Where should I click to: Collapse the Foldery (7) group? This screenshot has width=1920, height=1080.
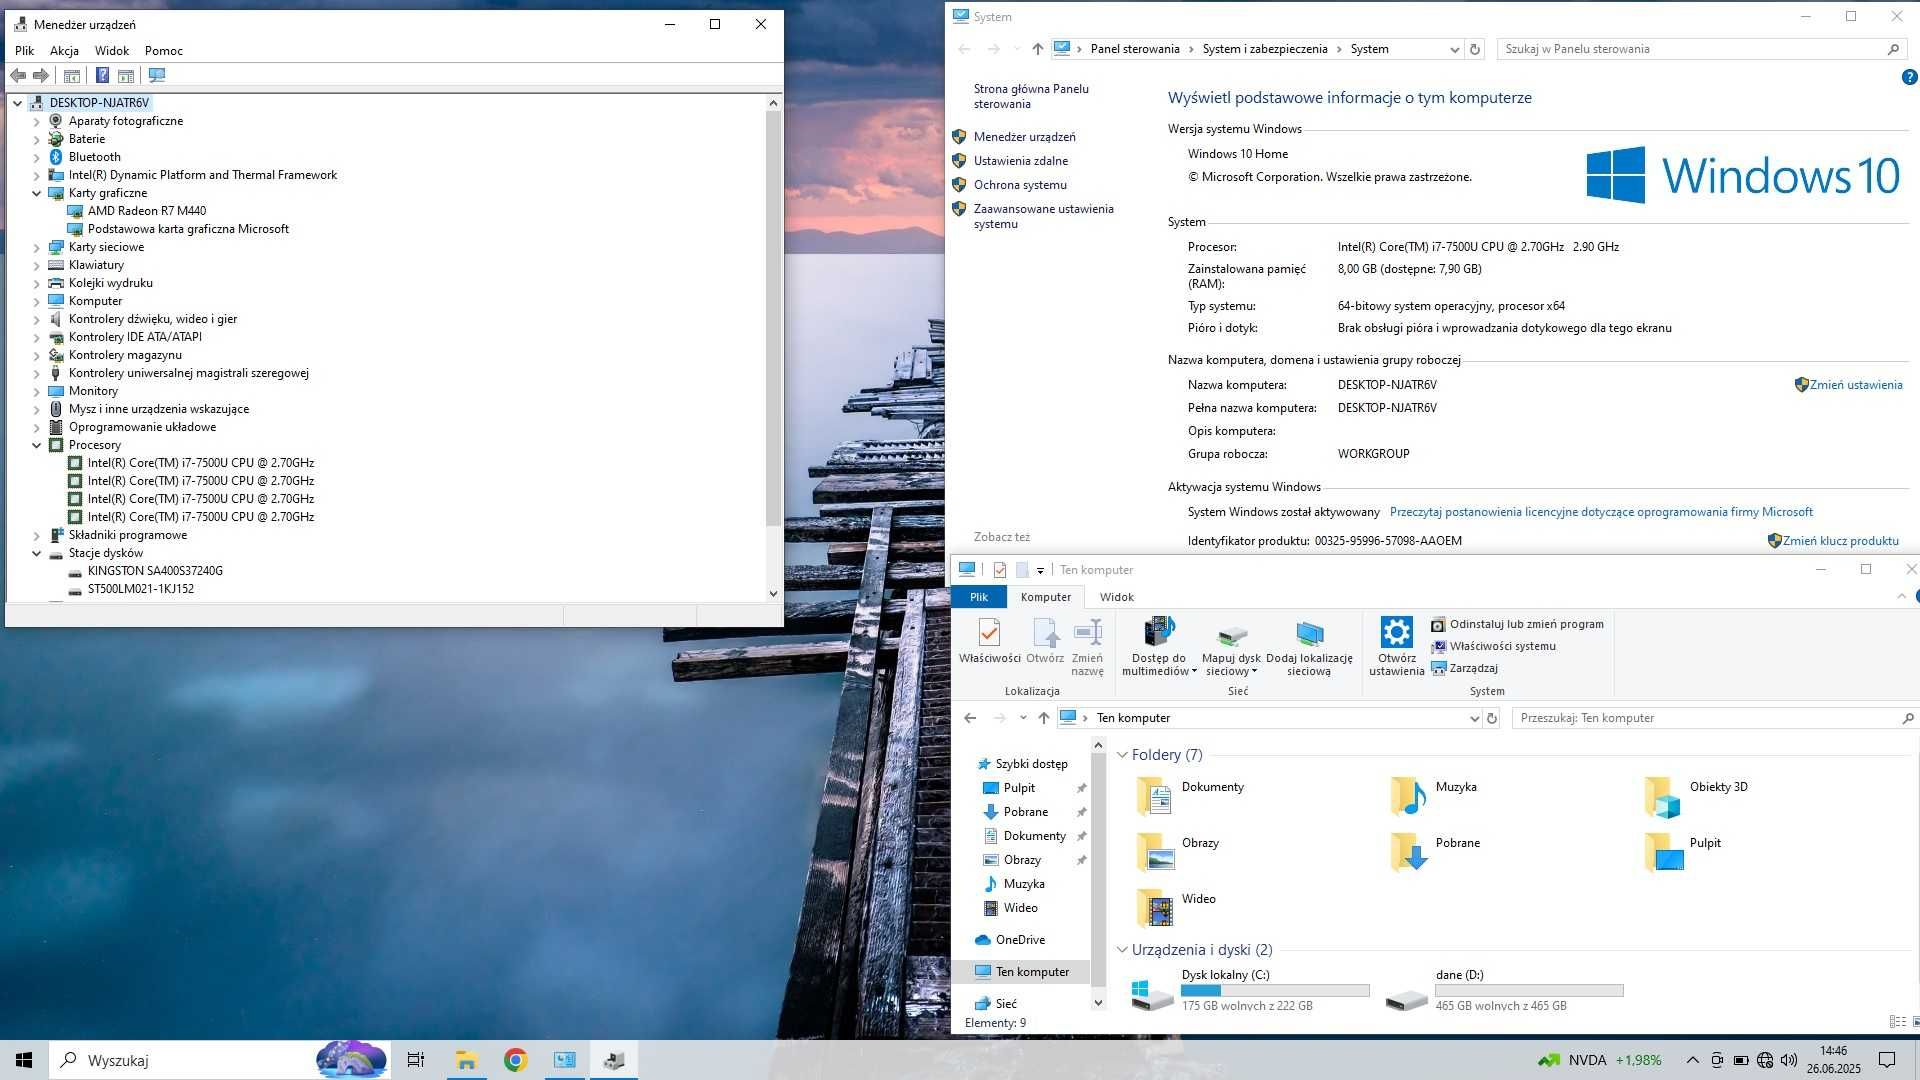coord(1122,755)
